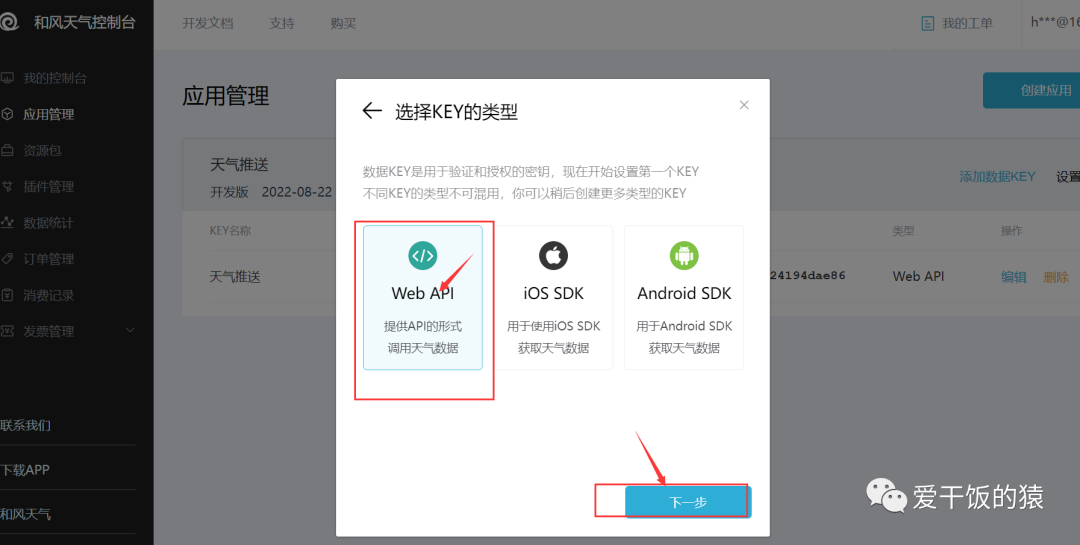The height and width of the screenshot is (545, 1080).
Task: Select the iOS SDK key type card
Action: (x=553, y=298)
